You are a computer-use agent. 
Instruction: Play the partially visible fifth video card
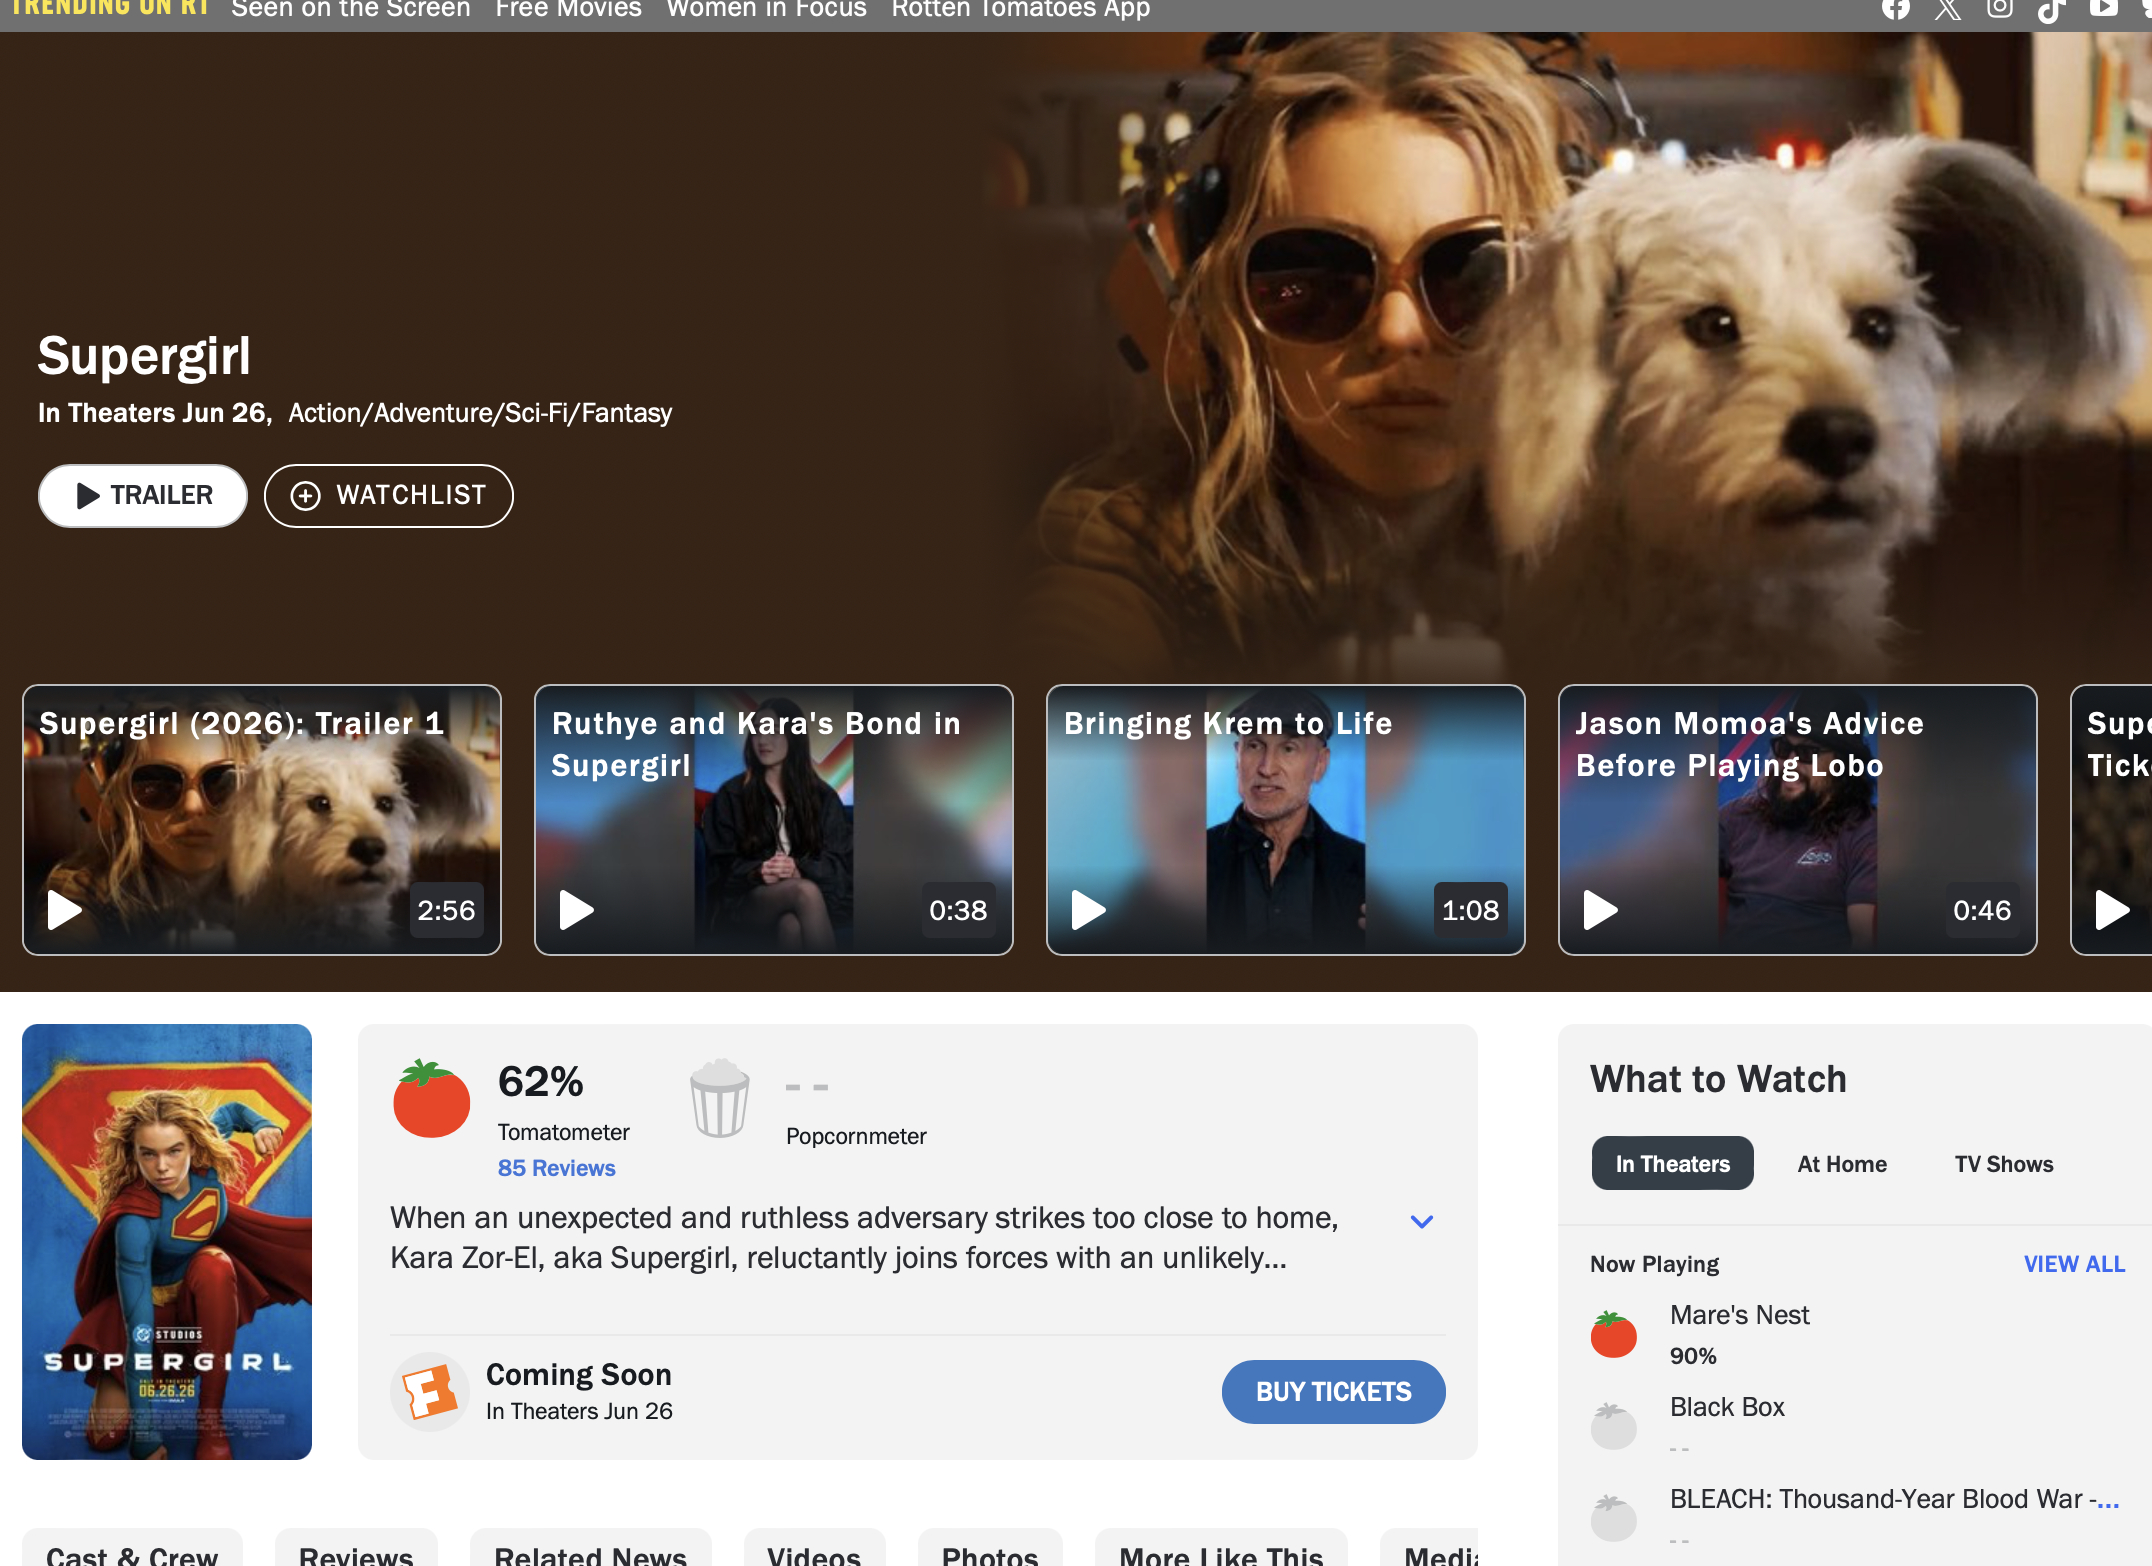[2111, 820]
